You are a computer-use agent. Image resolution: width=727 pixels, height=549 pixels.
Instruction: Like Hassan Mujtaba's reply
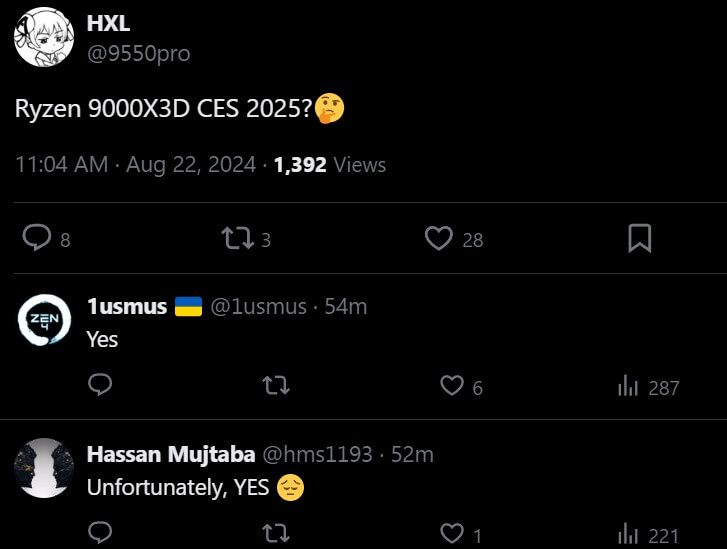pyautogui.click(x=453, y=533)
